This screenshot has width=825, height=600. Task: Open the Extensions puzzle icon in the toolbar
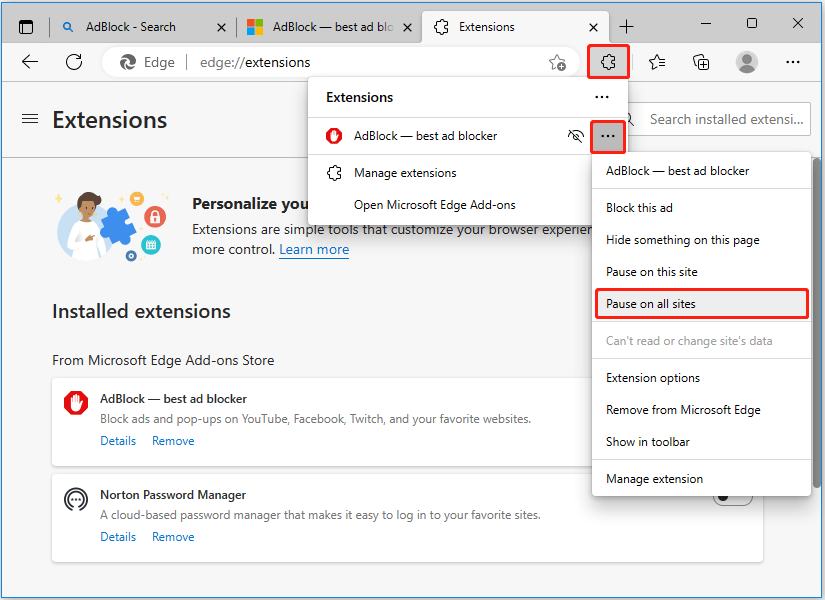point(608,61)
